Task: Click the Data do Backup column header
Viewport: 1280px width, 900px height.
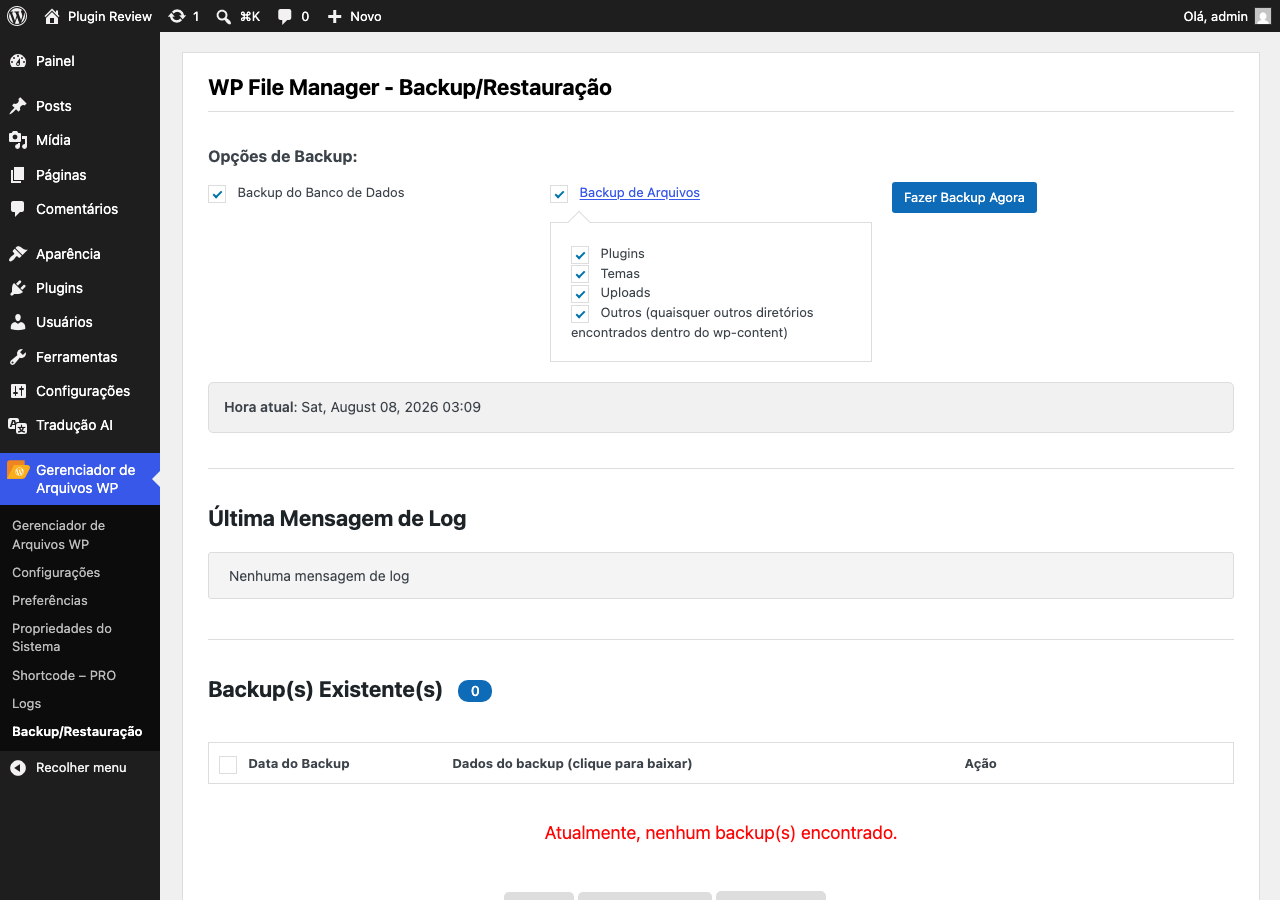Action: pyautogui.click(x=299, y=764)
